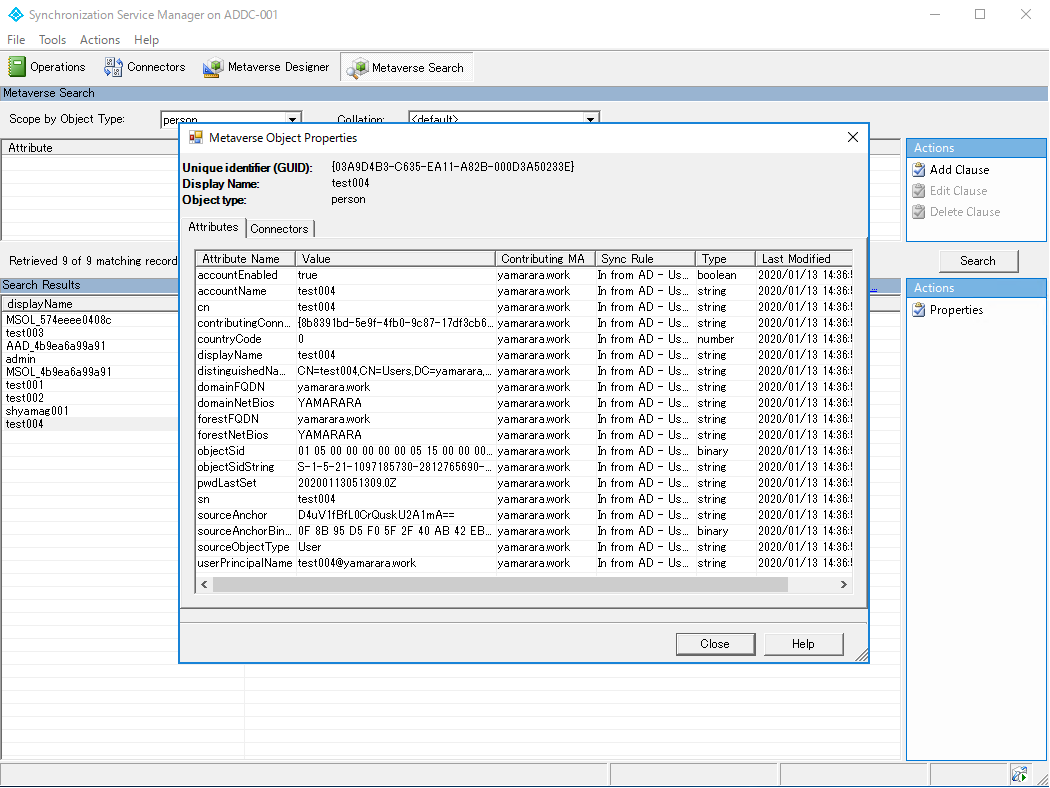Open the Connectors view
The height and width of the screenshot is (788, 1050).
tap(144, 66)
